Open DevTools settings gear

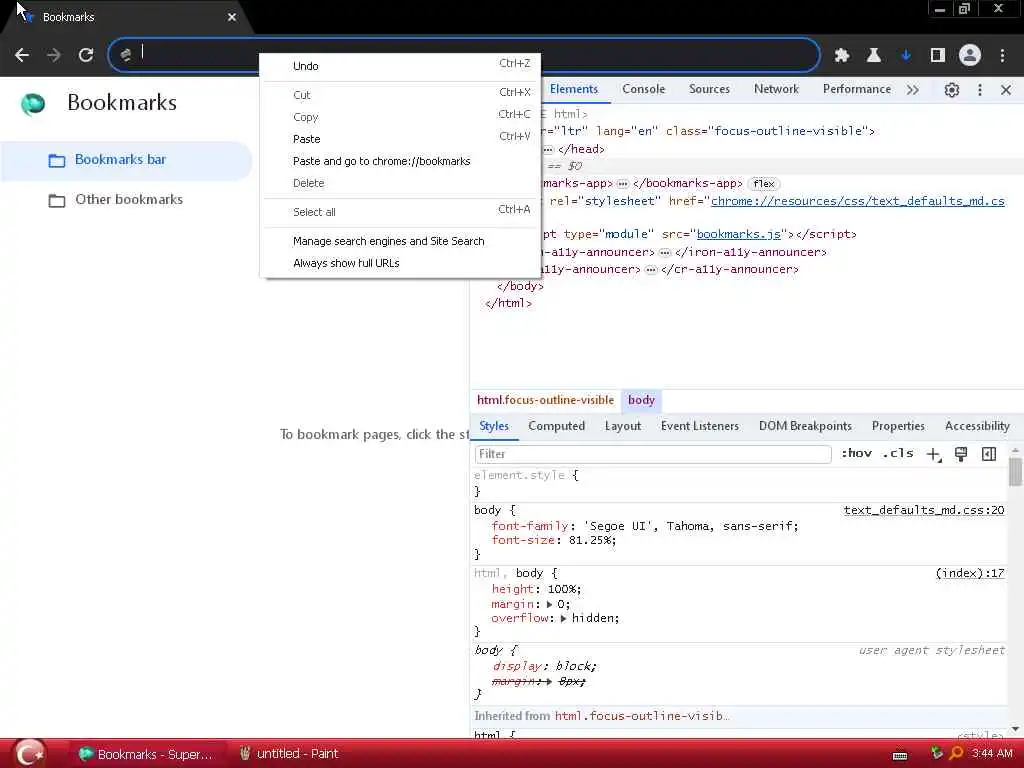coord(952,90)
